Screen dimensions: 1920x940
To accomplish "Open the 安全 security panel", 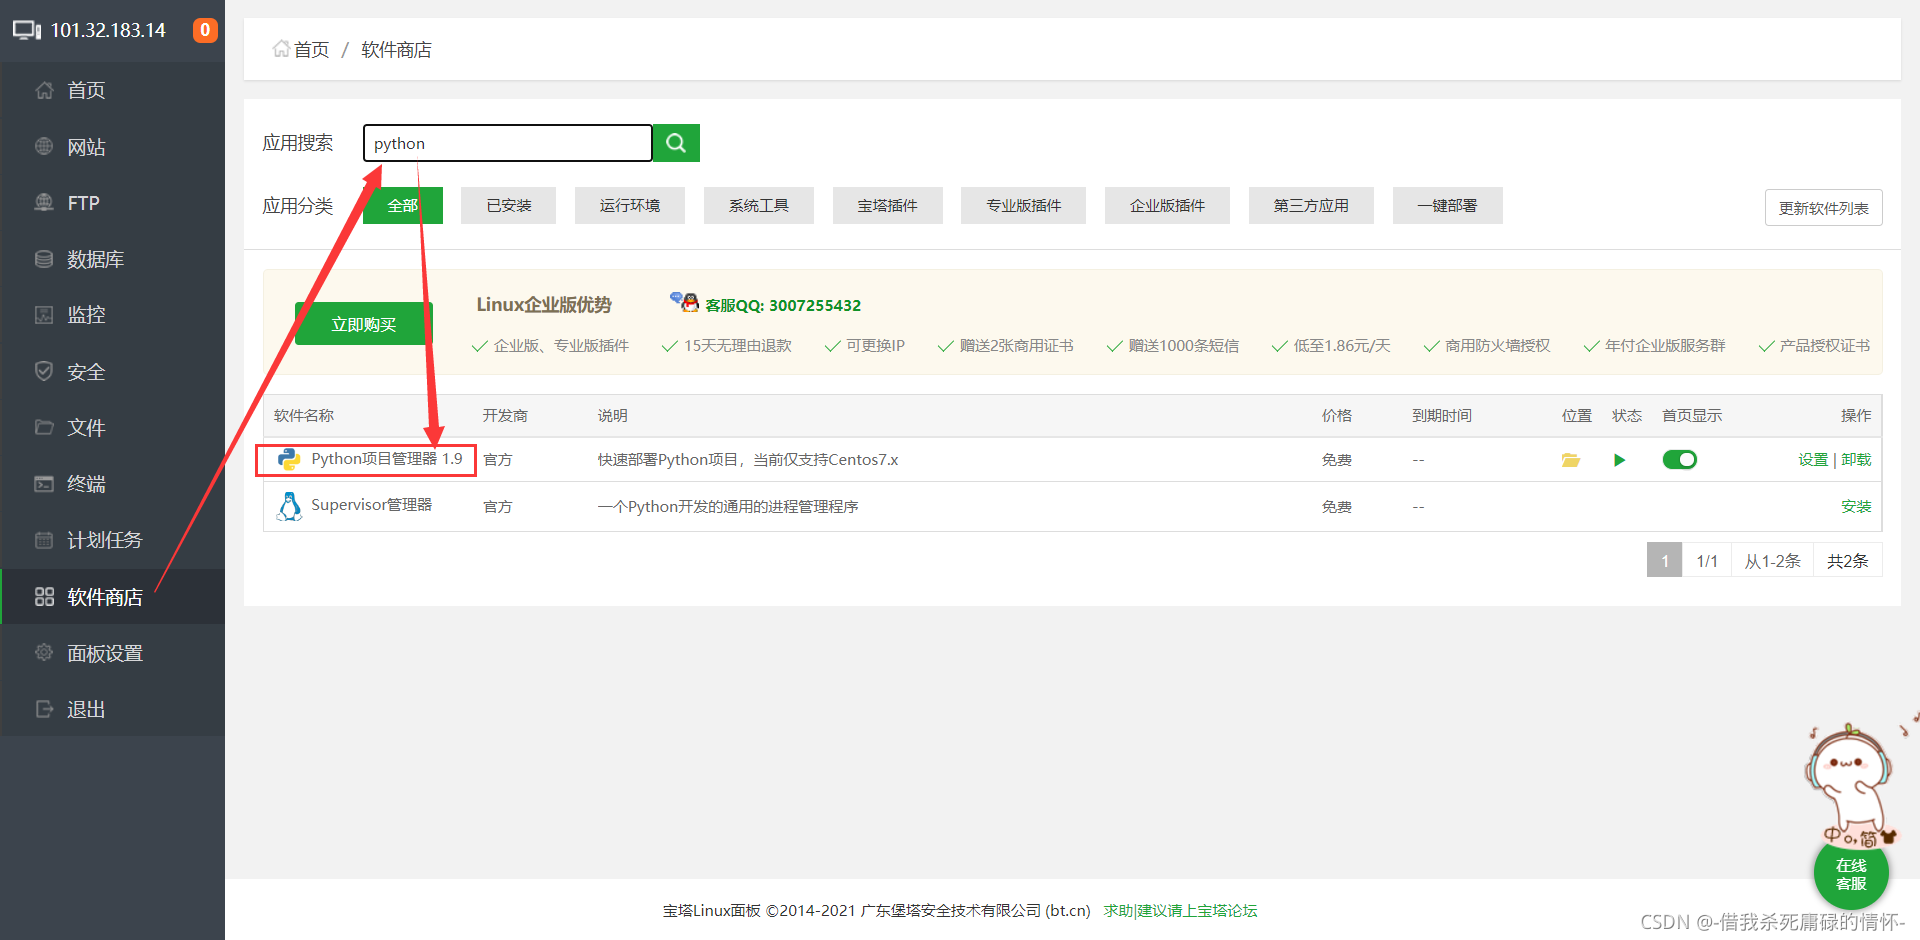I will coord(86,371).
